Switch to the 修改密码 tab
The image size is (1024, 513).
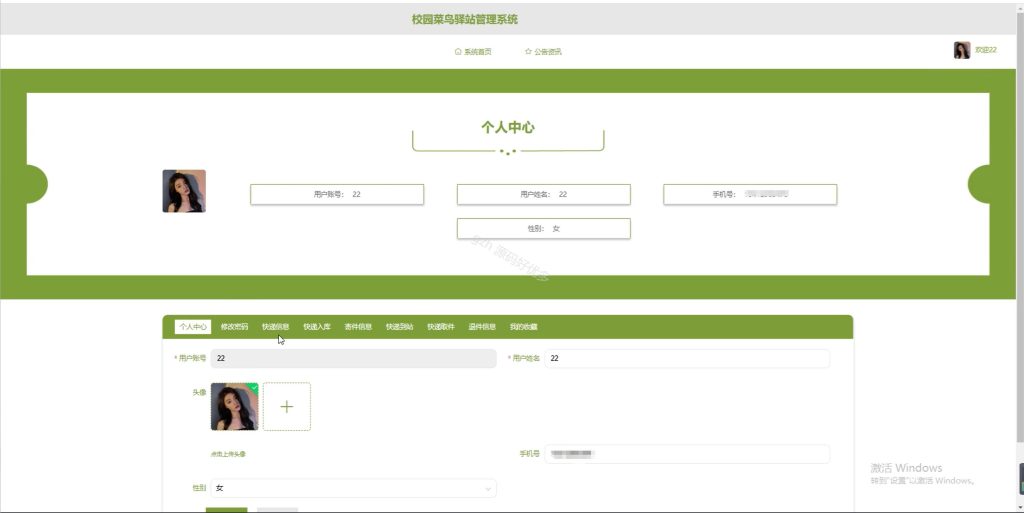click(234, 327)
